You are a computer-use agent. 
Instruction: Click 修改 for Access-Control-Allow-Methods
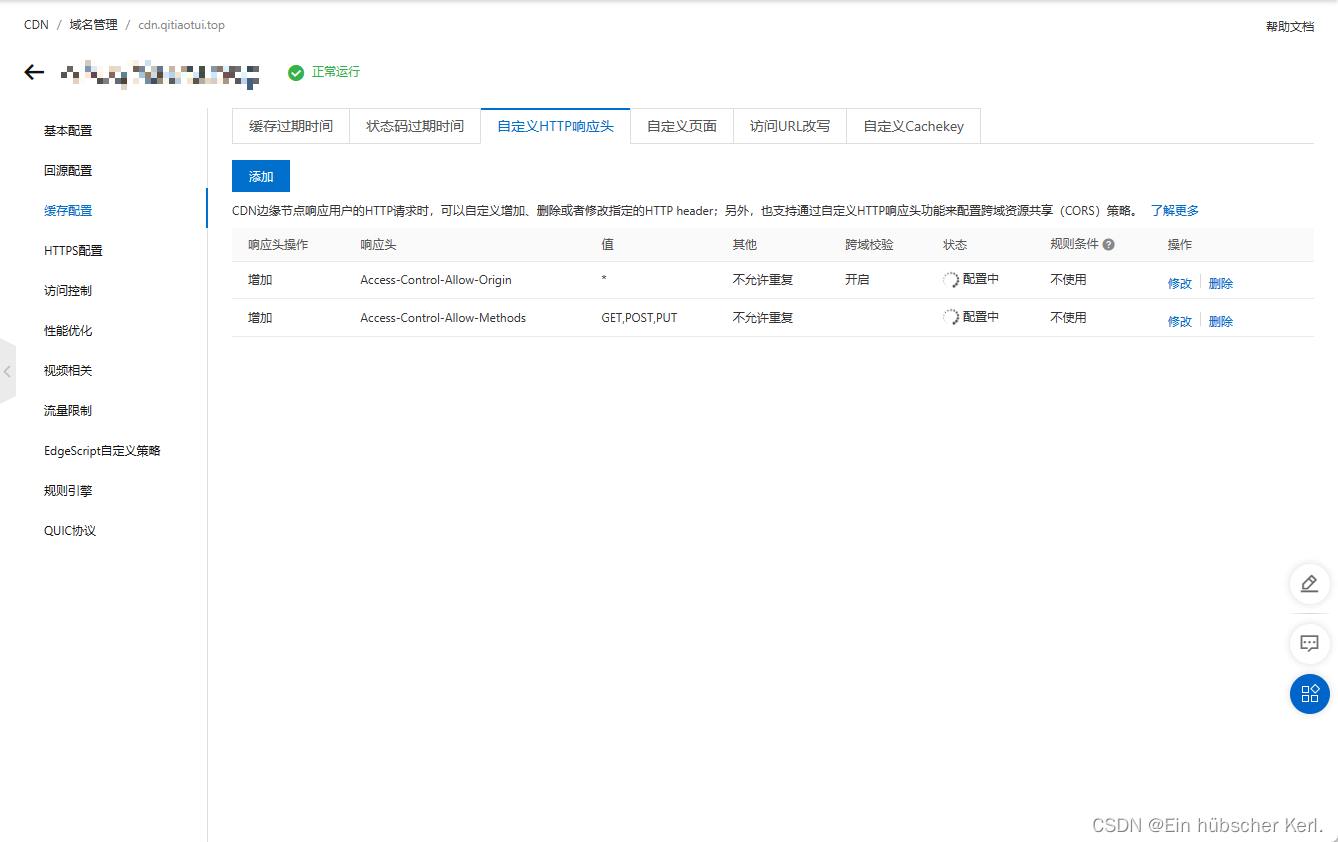[1180, 321]
